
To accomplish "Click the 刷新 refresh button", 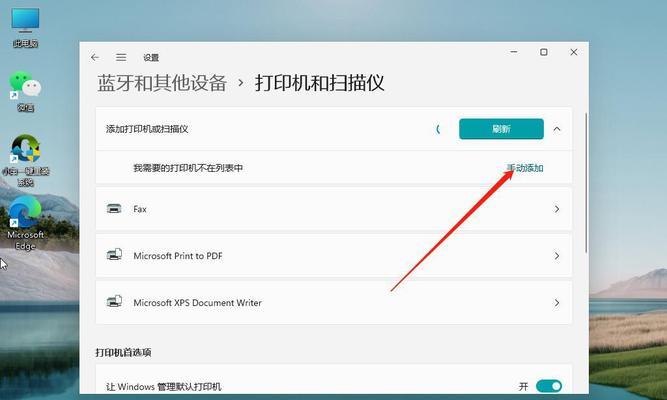I will 501,129.
